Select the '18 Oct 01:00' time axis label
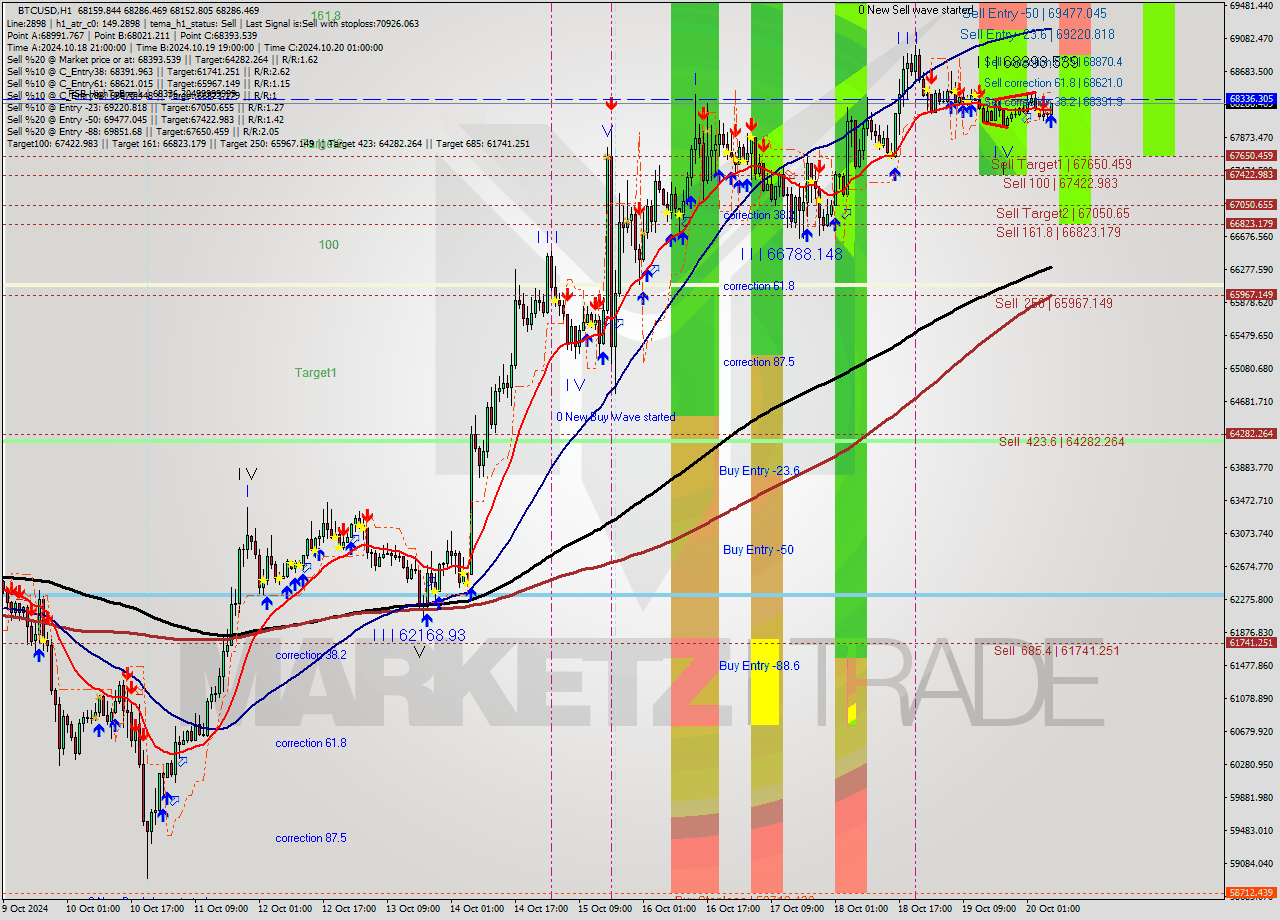The width and height of the screenshot is (1280, 920). [861, 909]
